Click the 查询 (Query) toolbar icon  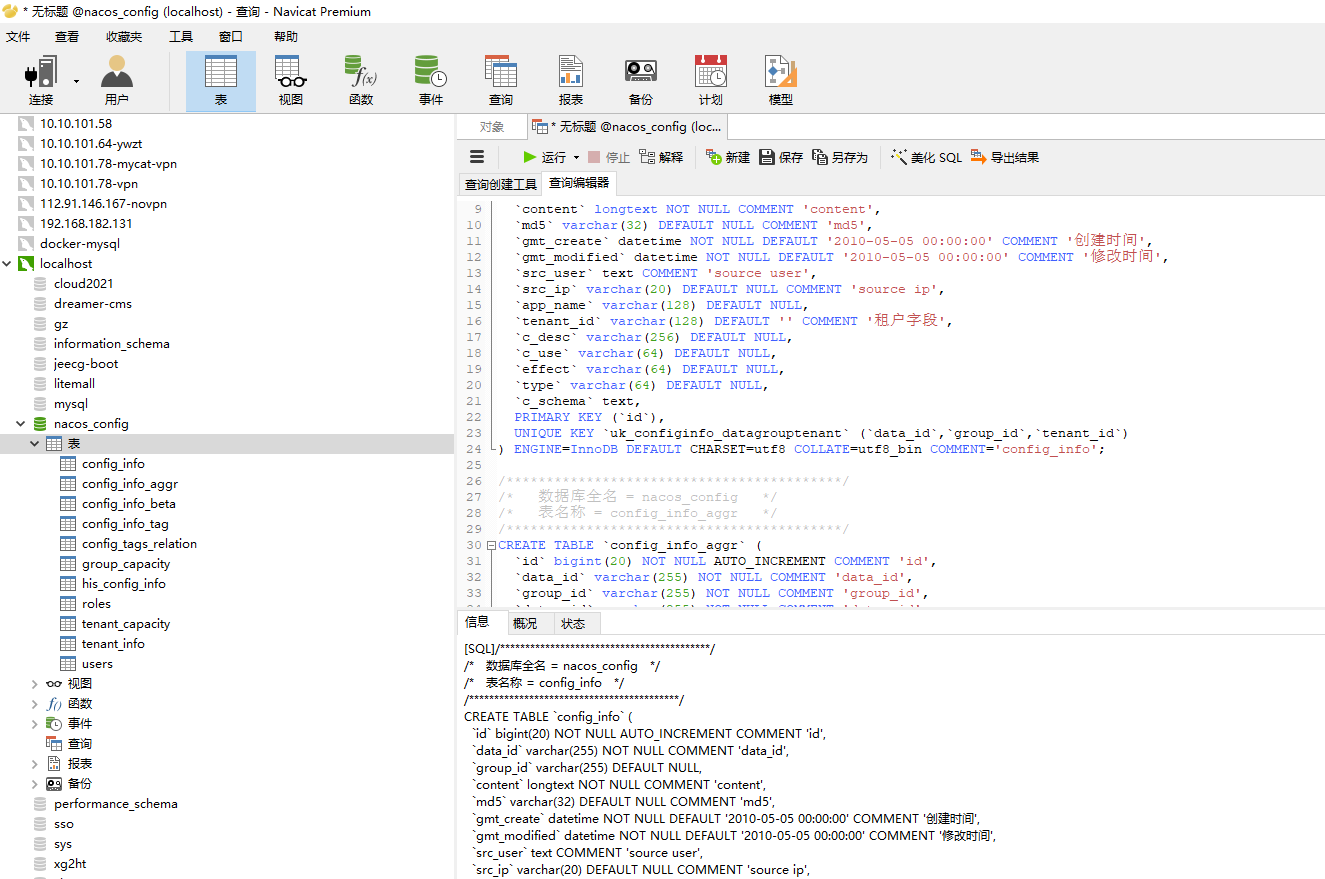501,81
